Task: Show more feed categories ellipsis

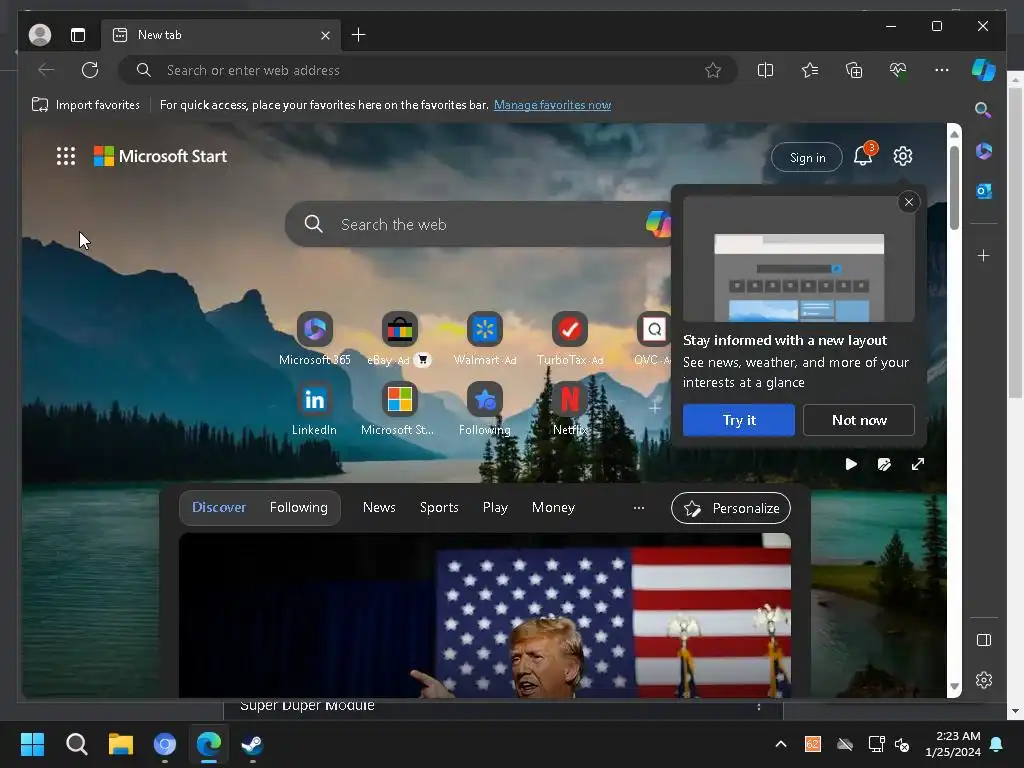Action: click(x=639, y=507)
